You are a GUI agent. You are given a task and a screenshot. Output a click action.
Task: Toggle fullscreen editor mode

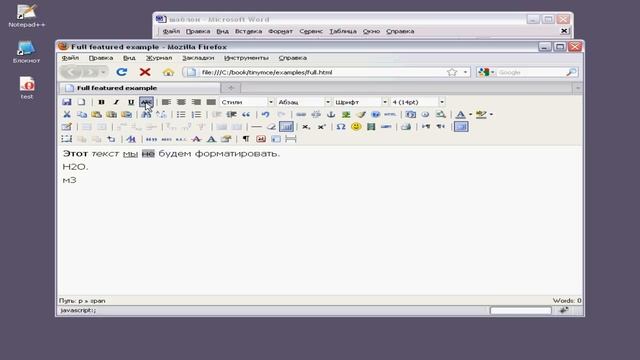click(461, 127)
